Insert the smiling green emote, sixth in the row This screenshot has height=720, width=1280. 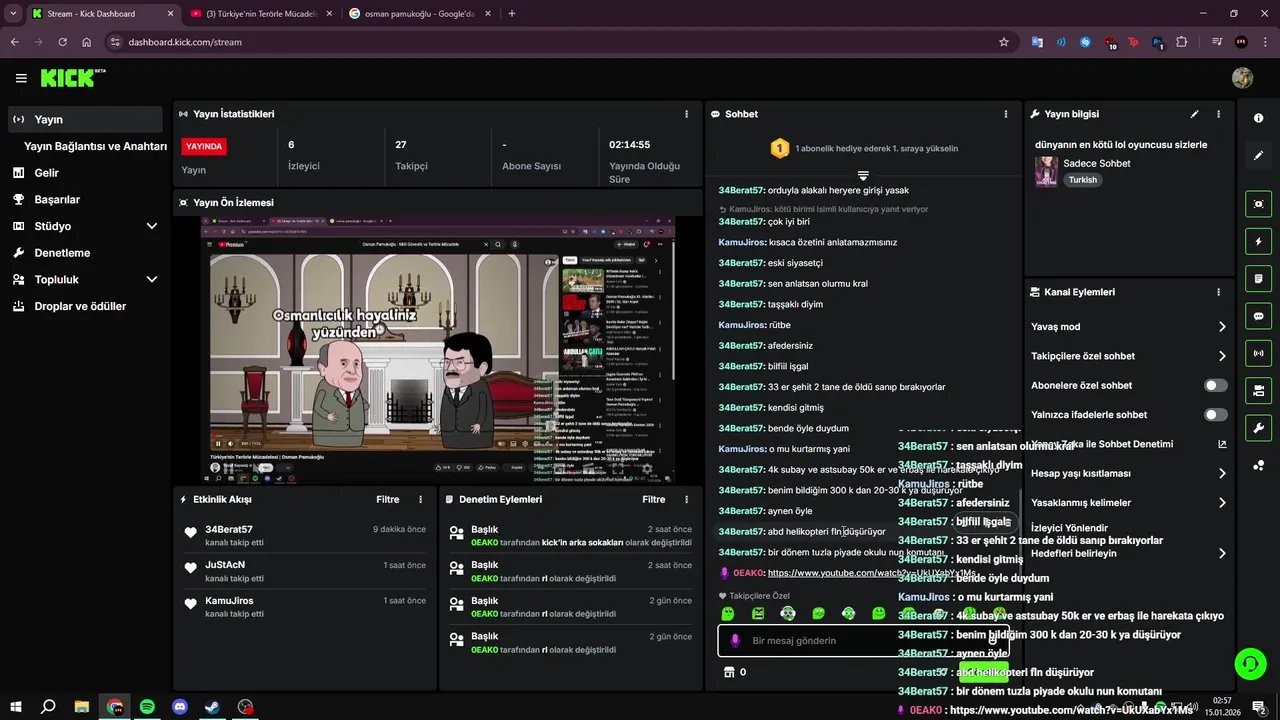point(878,613)
